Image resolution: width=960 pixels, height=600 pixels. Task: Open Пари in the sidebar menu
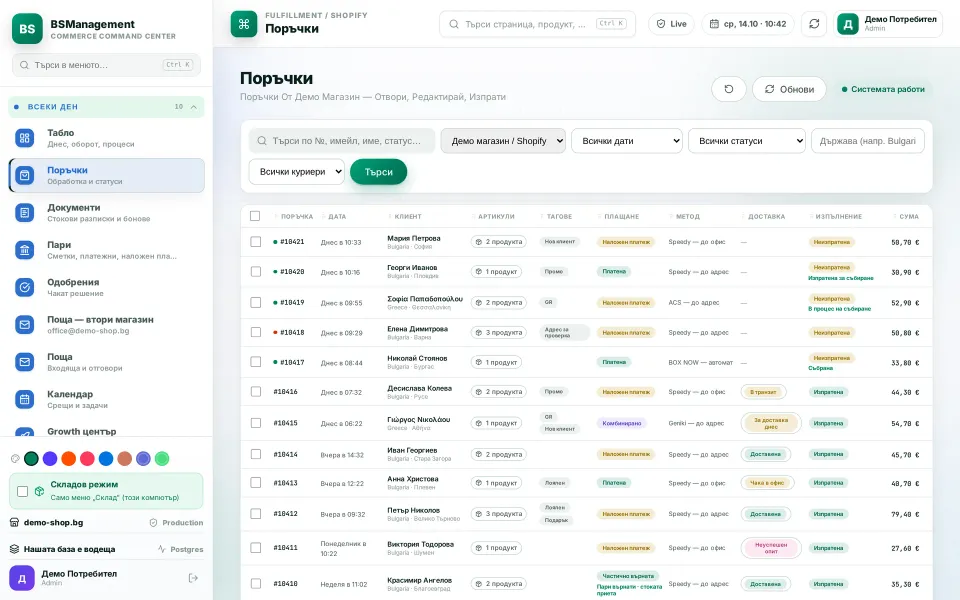coord(107,250)
